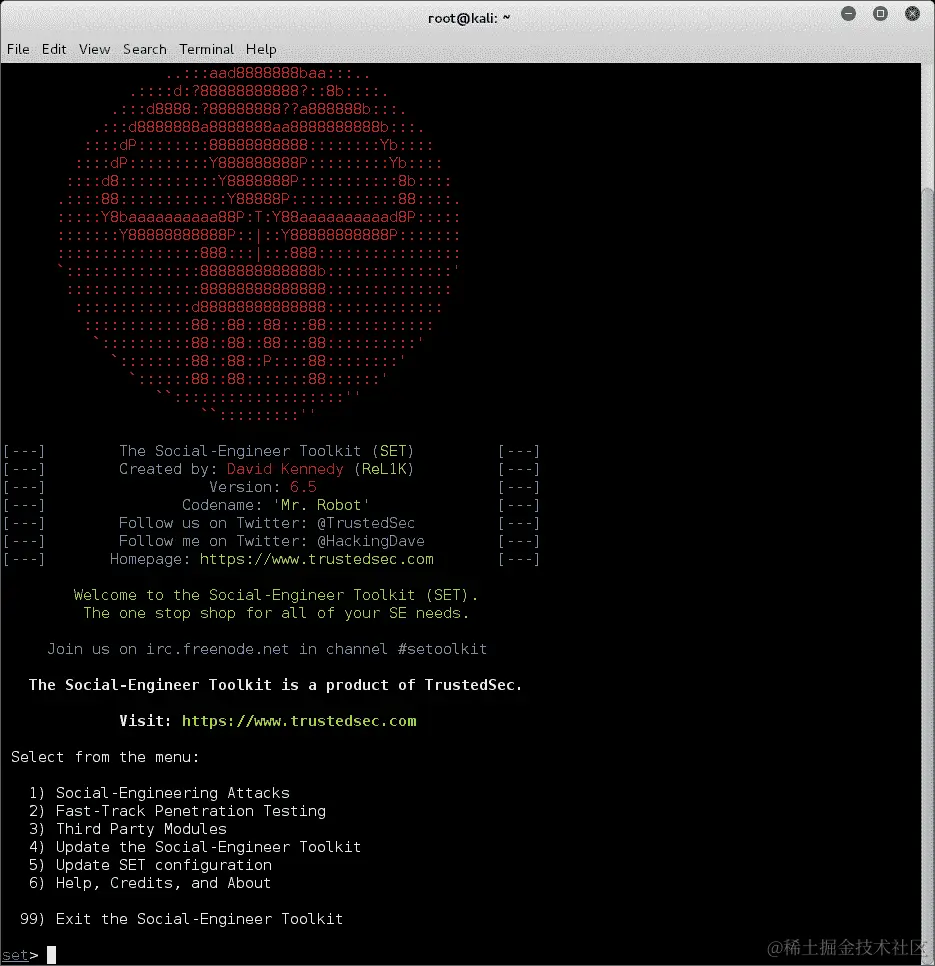Click the 'Social-Engineering Attacks' menu line

point(159,793)
